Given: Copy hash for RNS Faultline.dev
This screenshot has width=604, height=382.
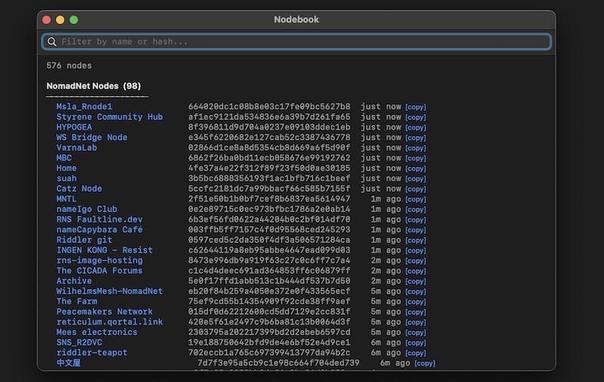Looking at the screenshot, I should pos(416,220).
